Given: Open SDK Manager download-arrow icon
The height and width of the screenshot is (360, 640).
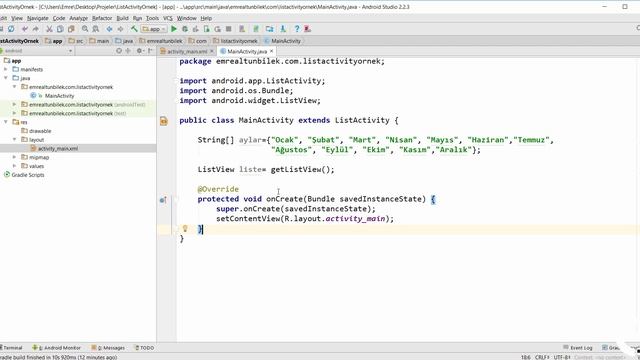Looking at the screenshot, I should (x=283, y=29).
